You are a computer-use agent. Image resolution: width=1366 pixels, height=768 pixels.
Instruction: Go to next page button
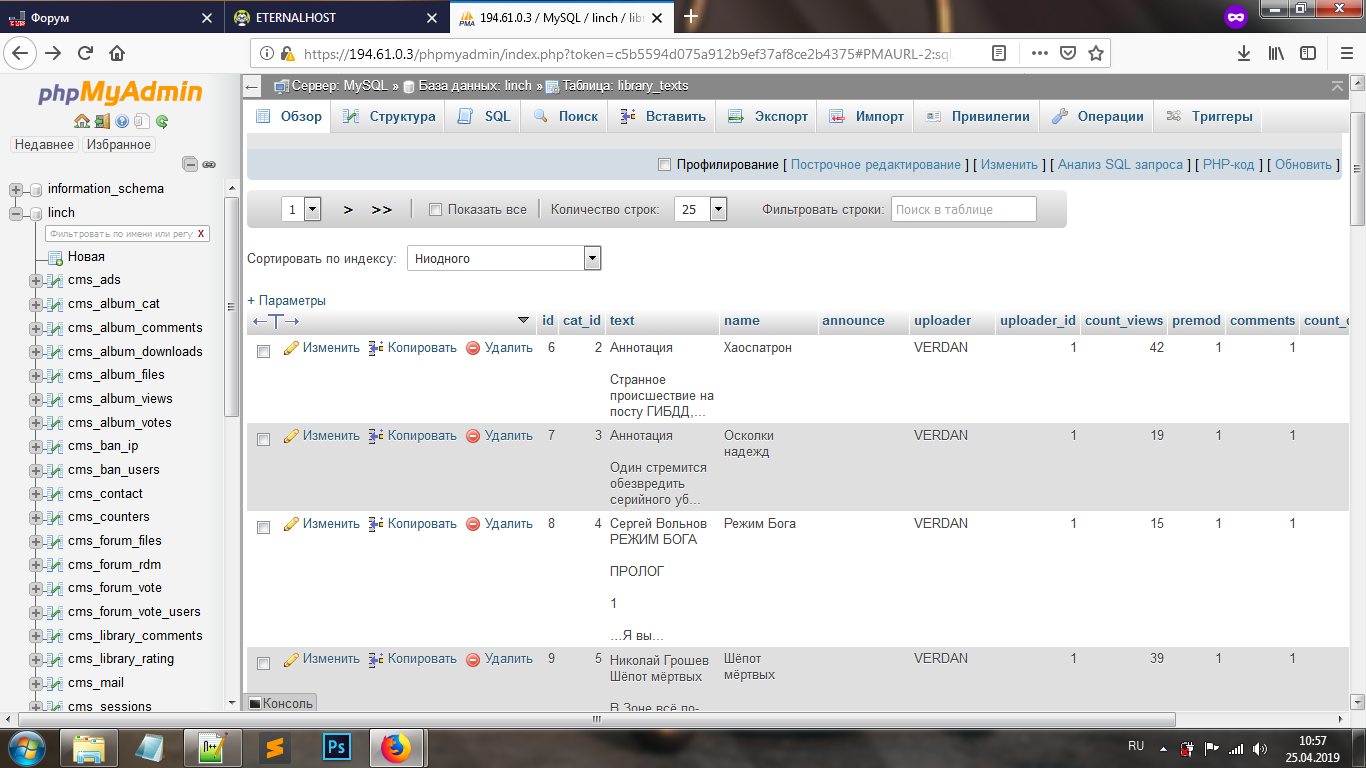348,210
